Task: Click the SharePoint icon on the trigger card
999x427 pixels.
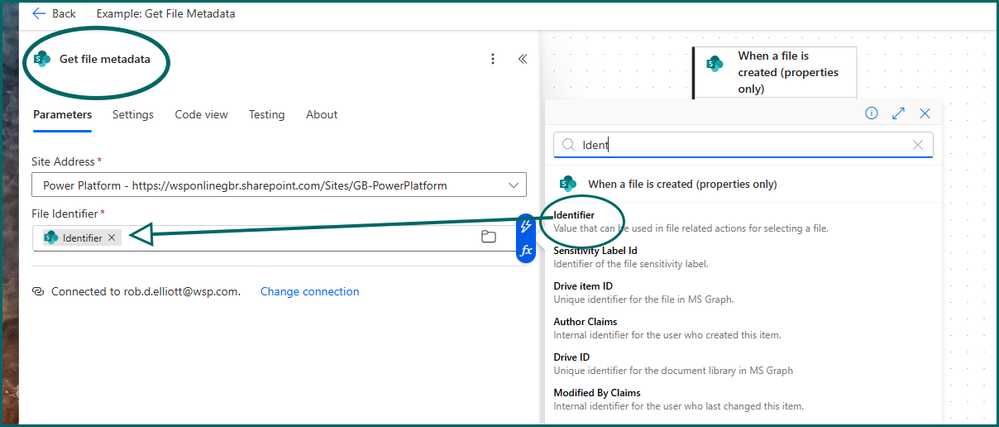Action: coord(715,64)
